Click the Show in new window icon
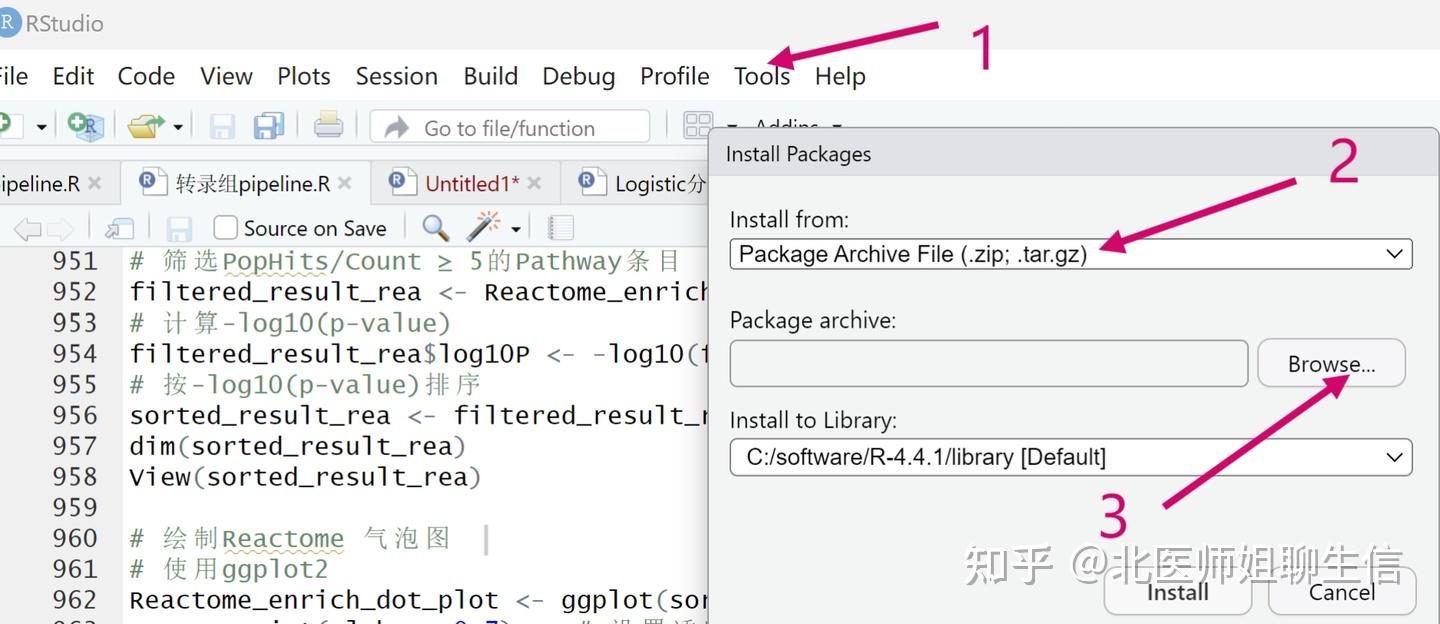Viewport: 1440px width, 624px height. point(119,228)
